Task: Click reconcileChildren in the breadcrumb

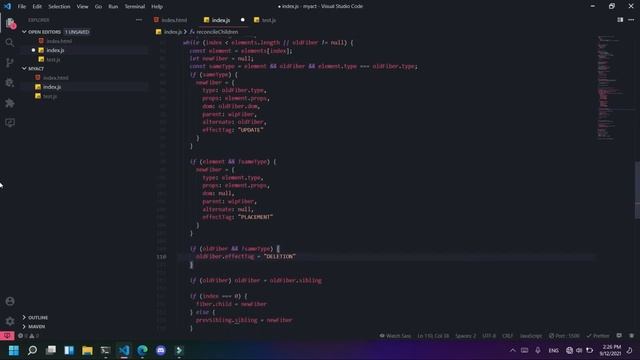Action: tap(217, 31)
